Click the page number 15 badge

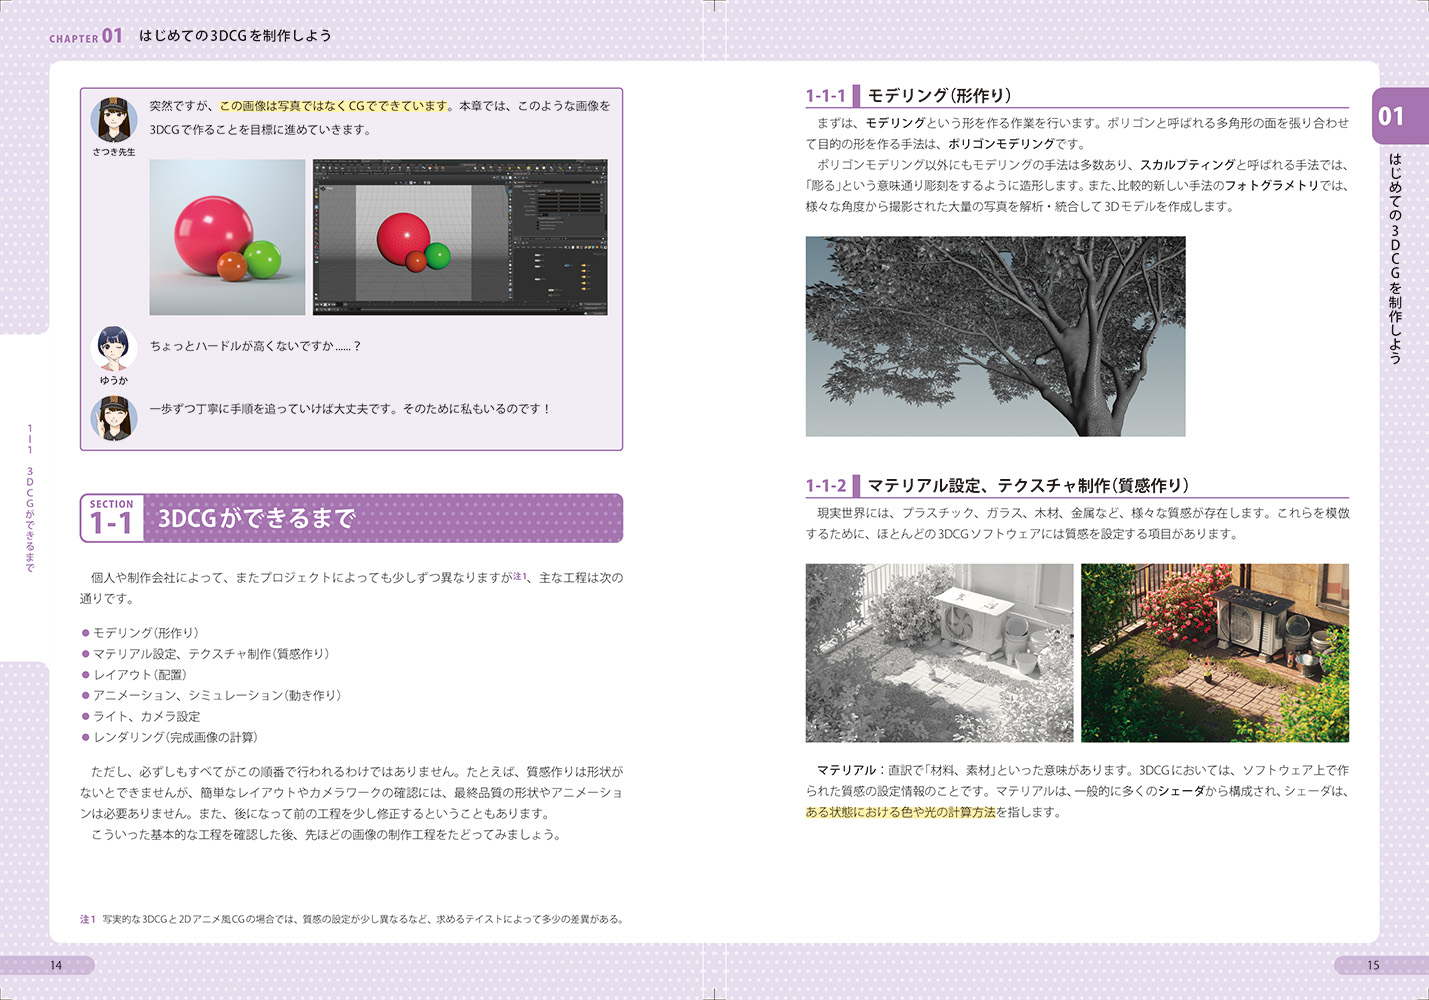click(x=1373, y=965)
